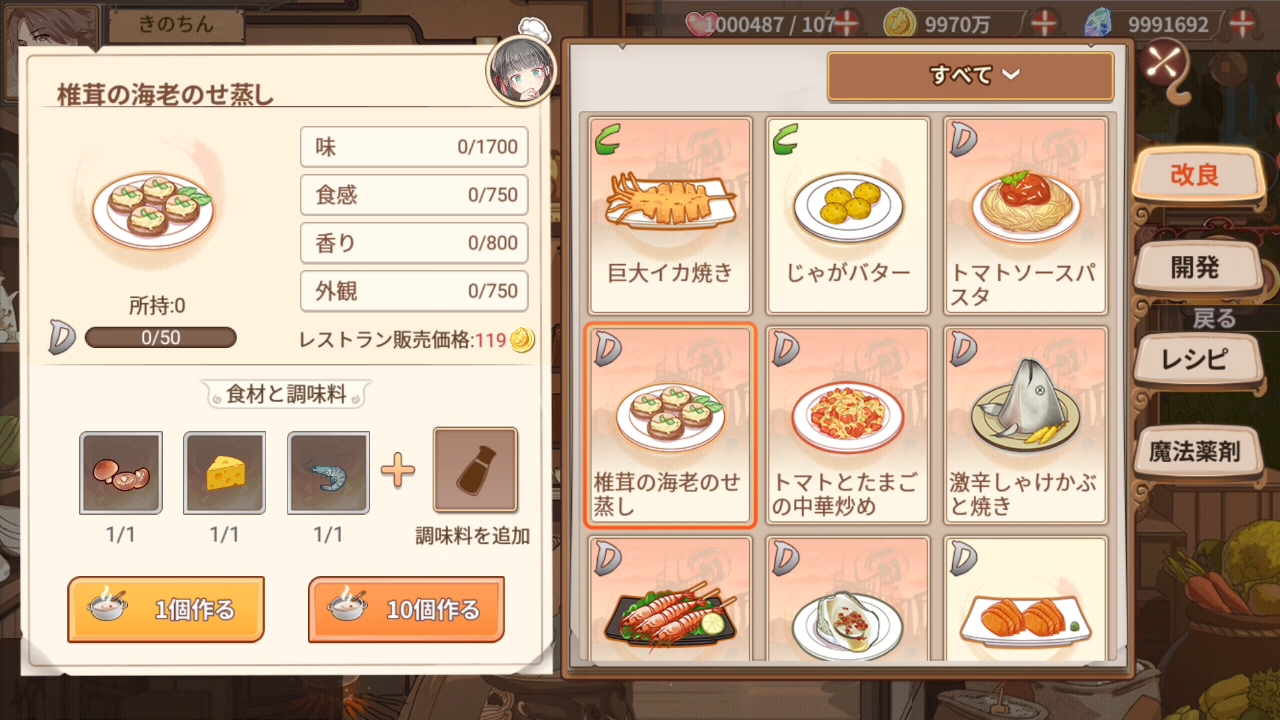The image size is (1280, 720).
Task: Click the plus next to gold coins
Action: 1045,22
